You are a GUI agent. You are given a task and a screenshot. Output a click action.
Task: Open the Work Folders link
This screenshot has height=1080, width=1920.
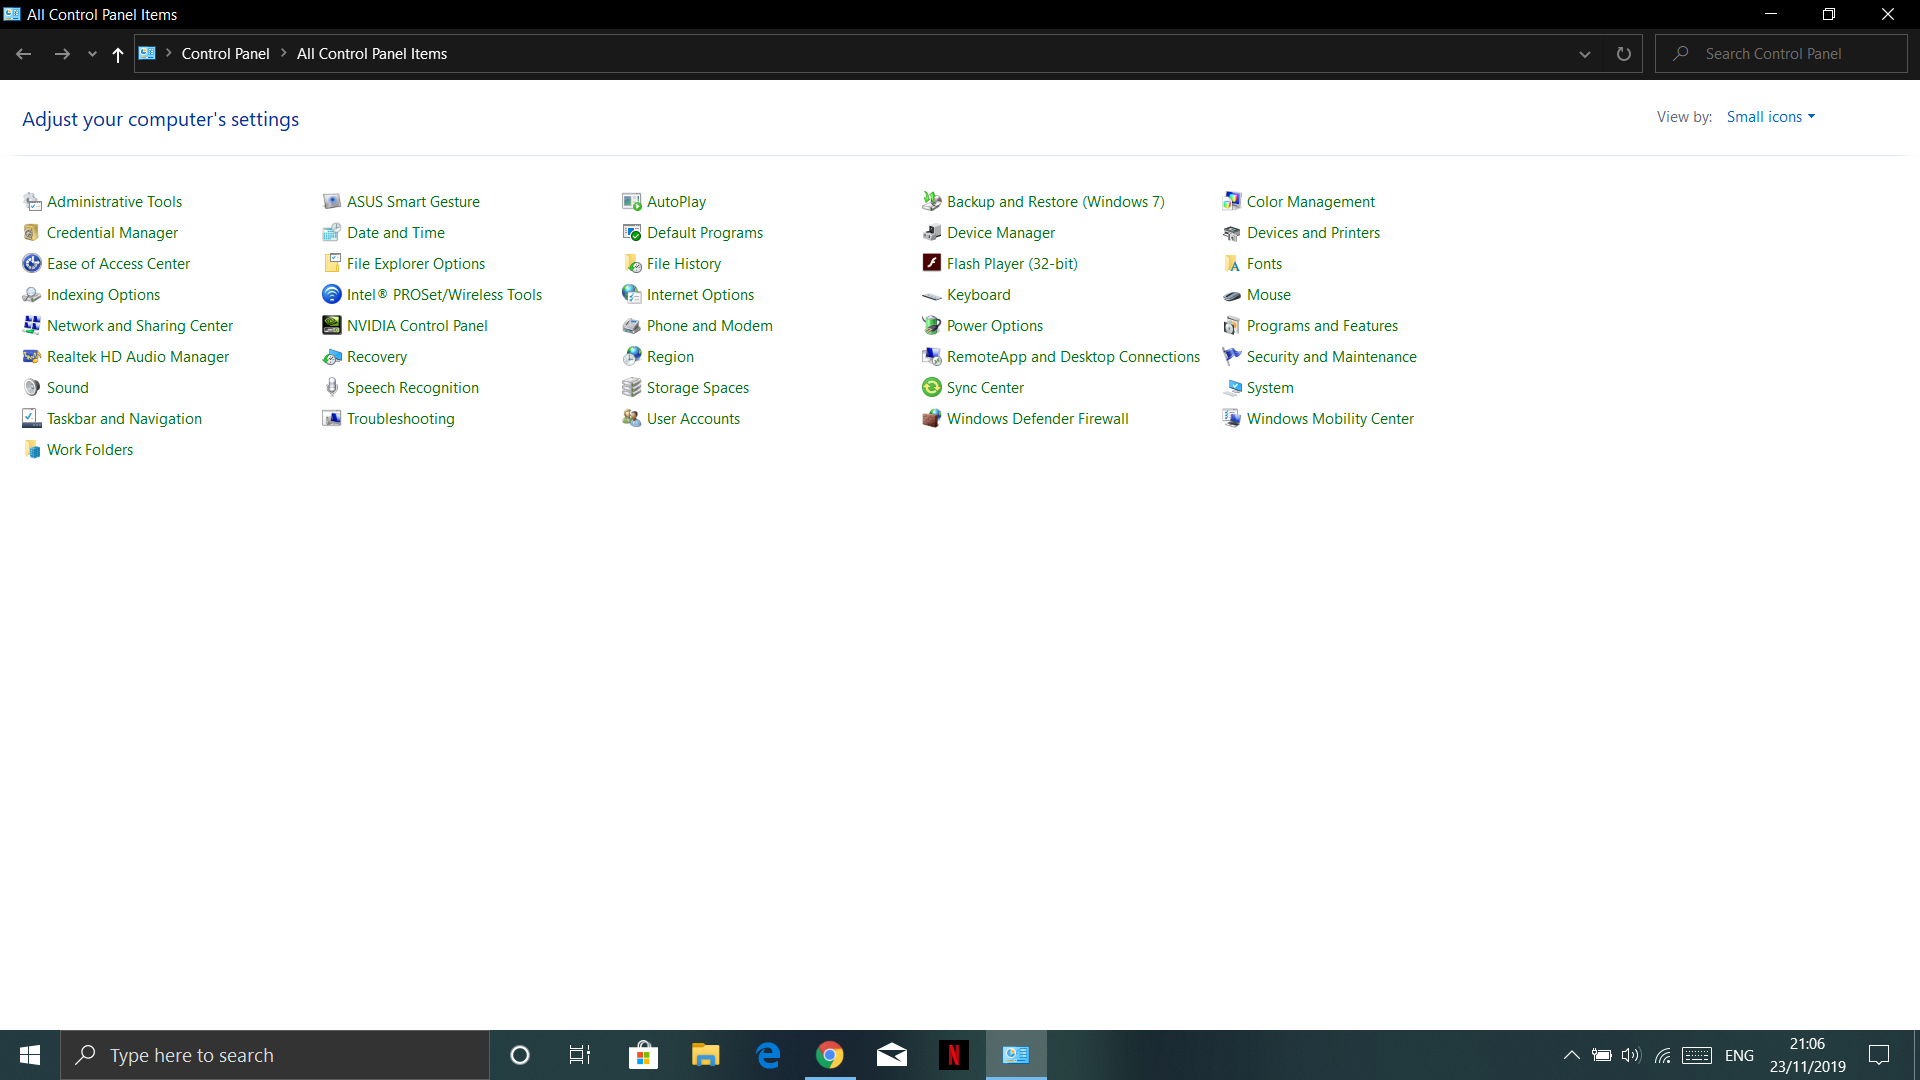coord(90,450)
